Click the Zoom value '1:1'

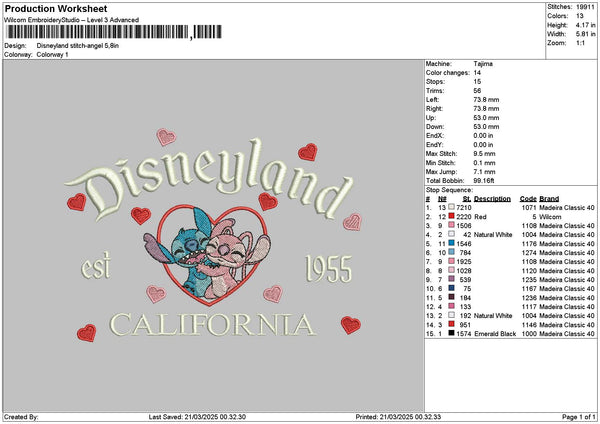click(580, 43)
